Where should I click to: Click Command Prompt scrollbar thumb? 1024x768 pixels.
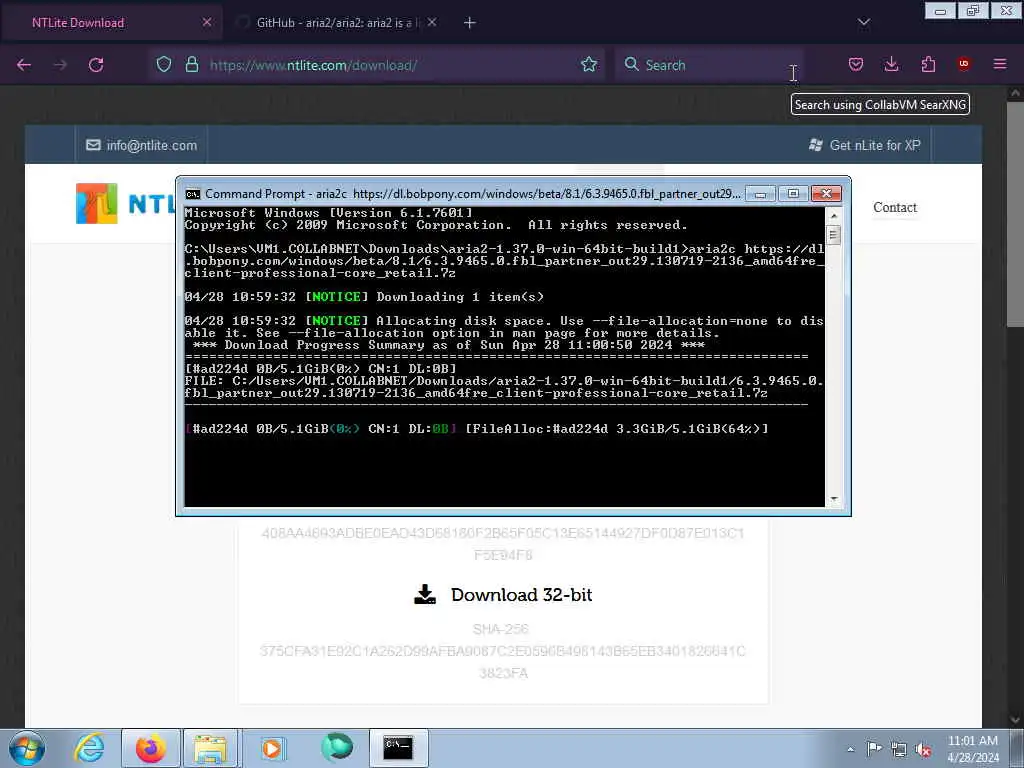(833, 235)
